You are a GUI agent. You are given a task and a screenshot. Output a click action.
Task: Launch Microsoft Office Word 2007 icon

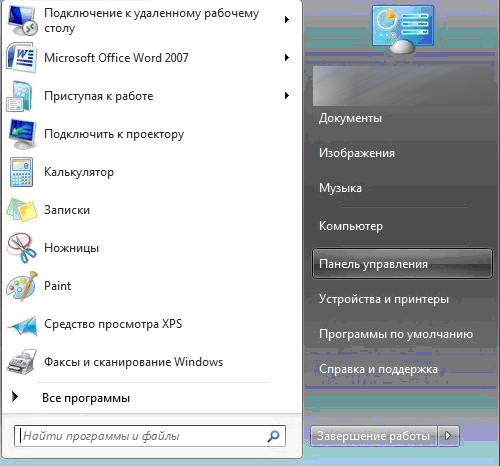tap(21, 58)
